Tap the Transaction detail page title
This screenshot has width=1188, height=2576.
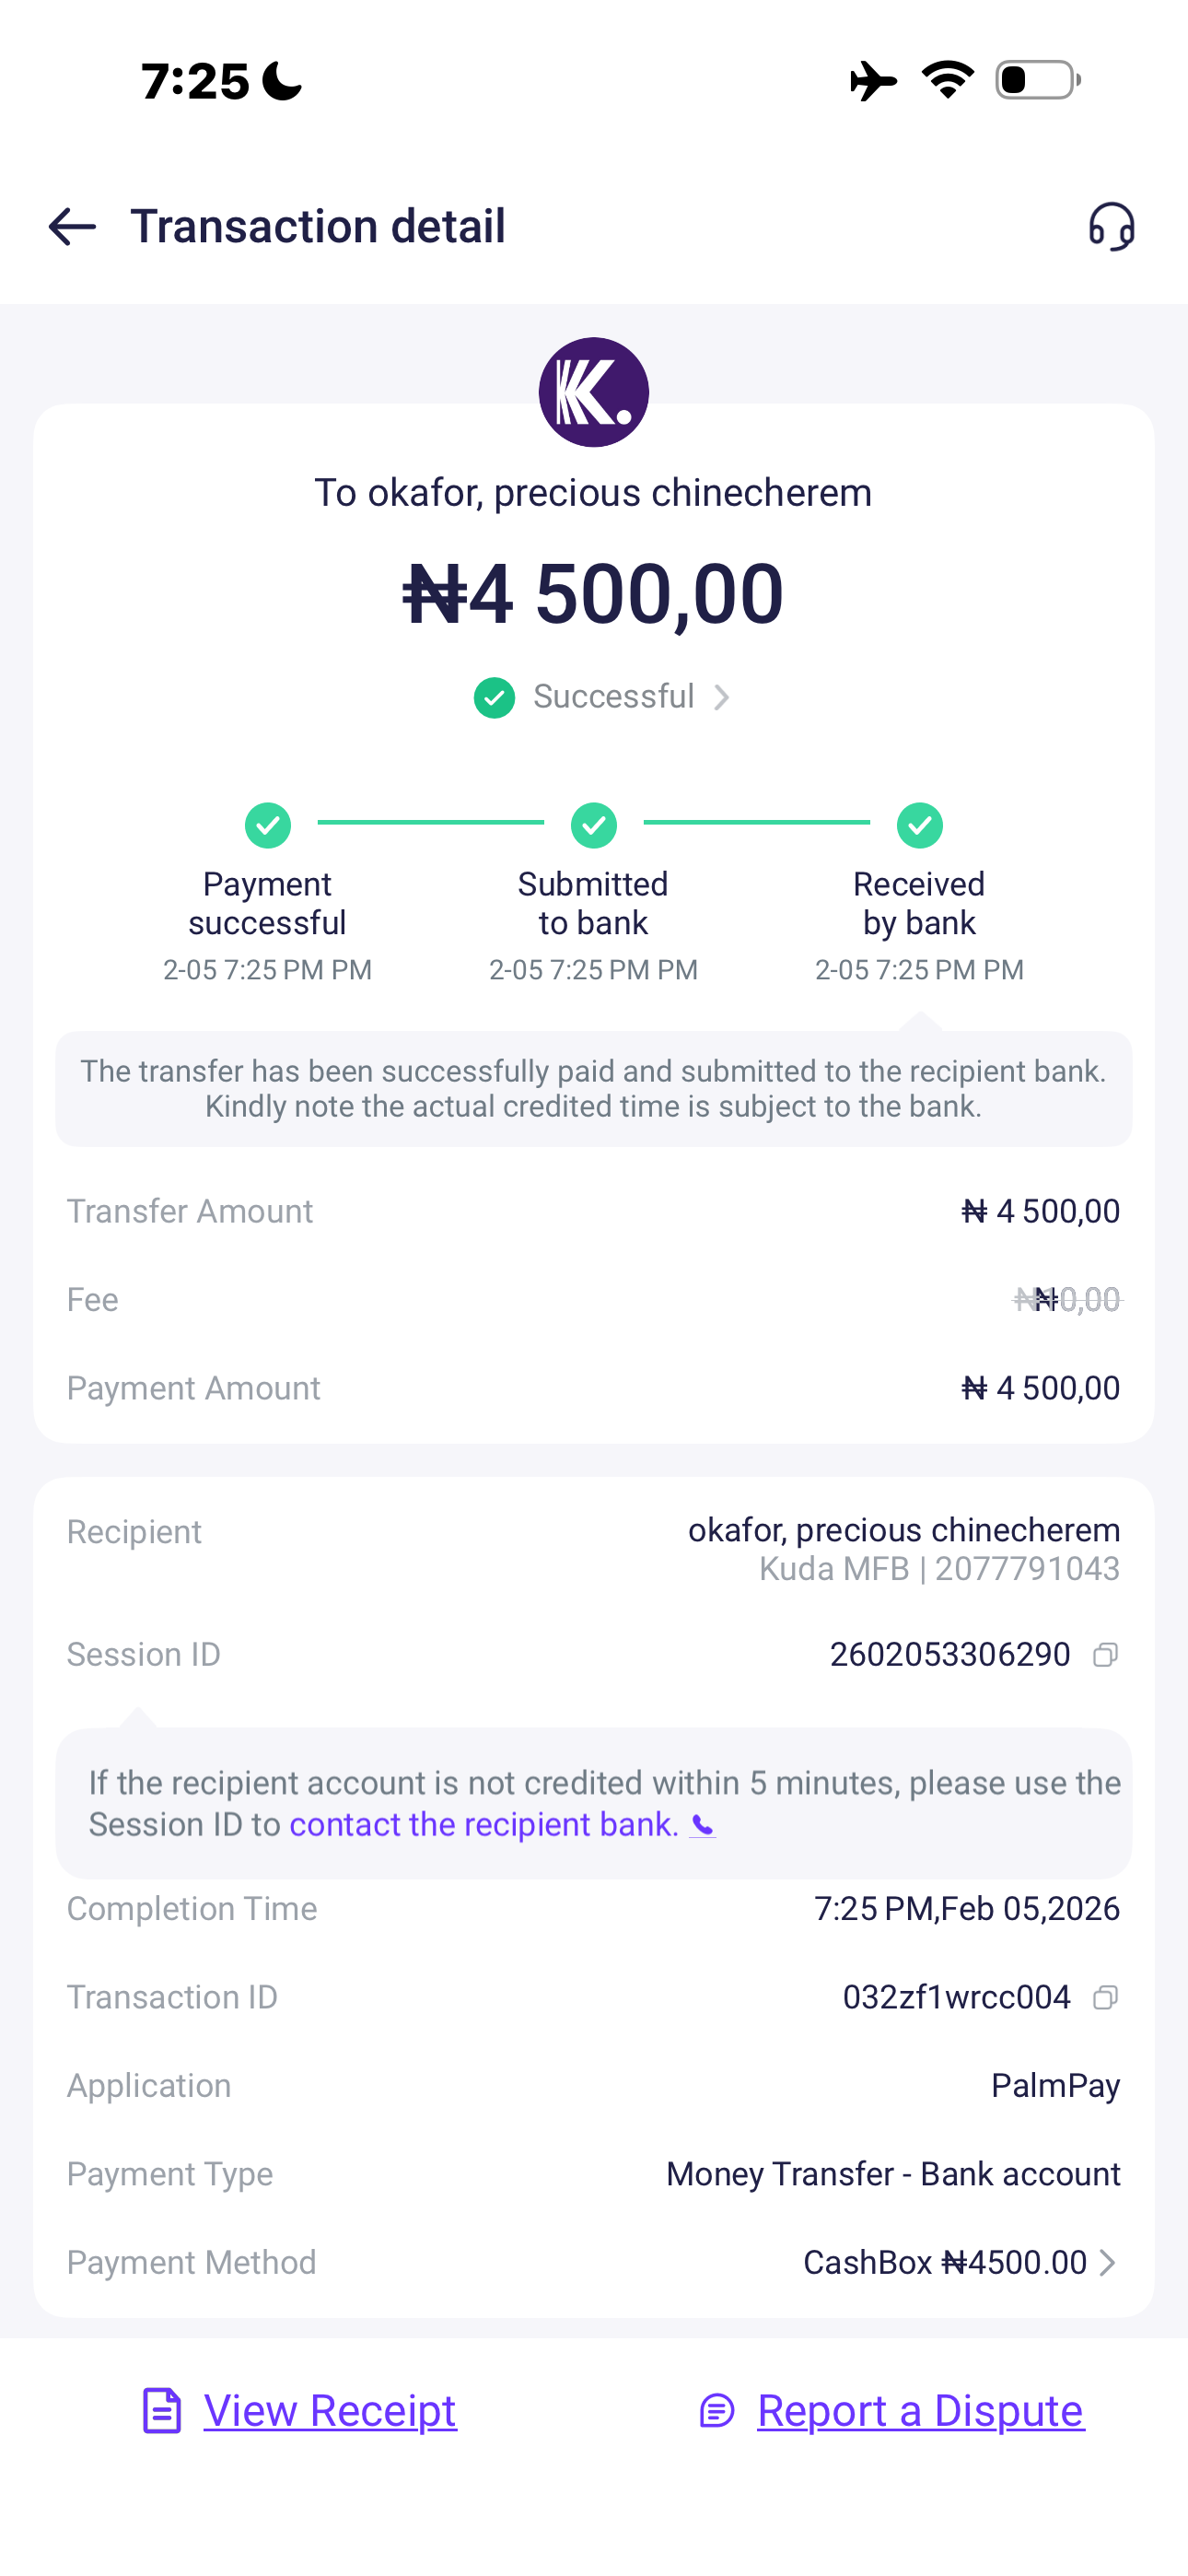pyautogui.click(x=318, y=227)
